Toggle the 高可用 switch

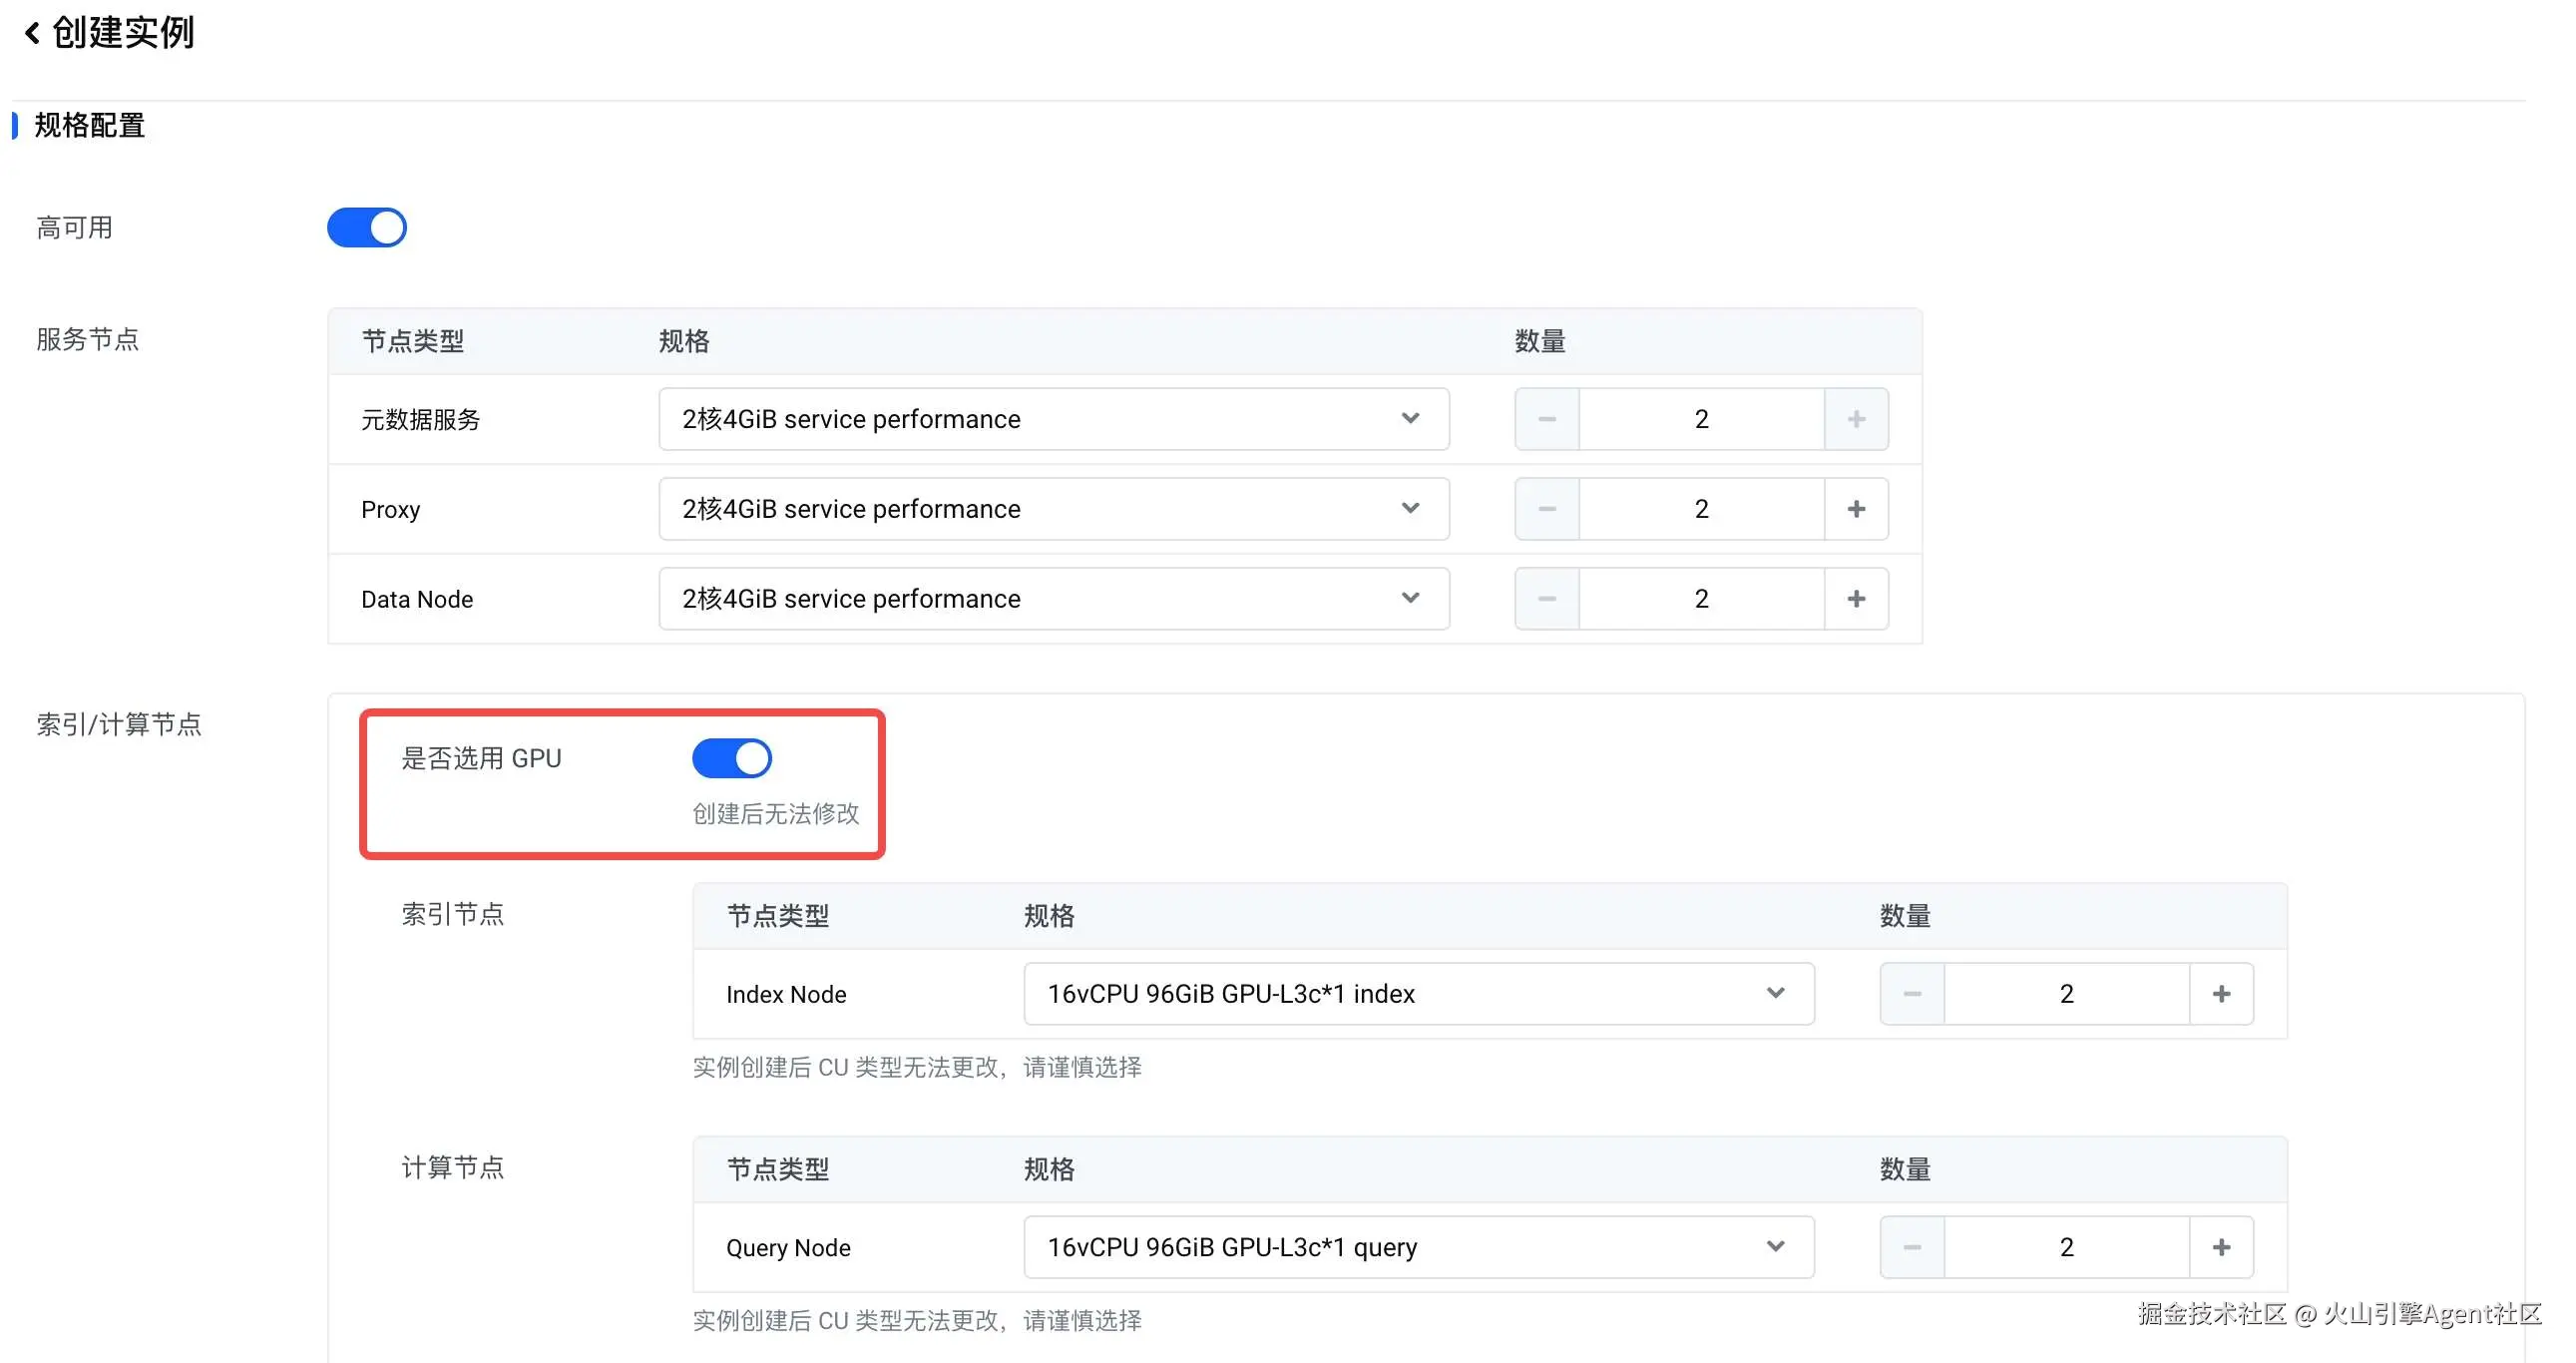click(x=367, y=228)
